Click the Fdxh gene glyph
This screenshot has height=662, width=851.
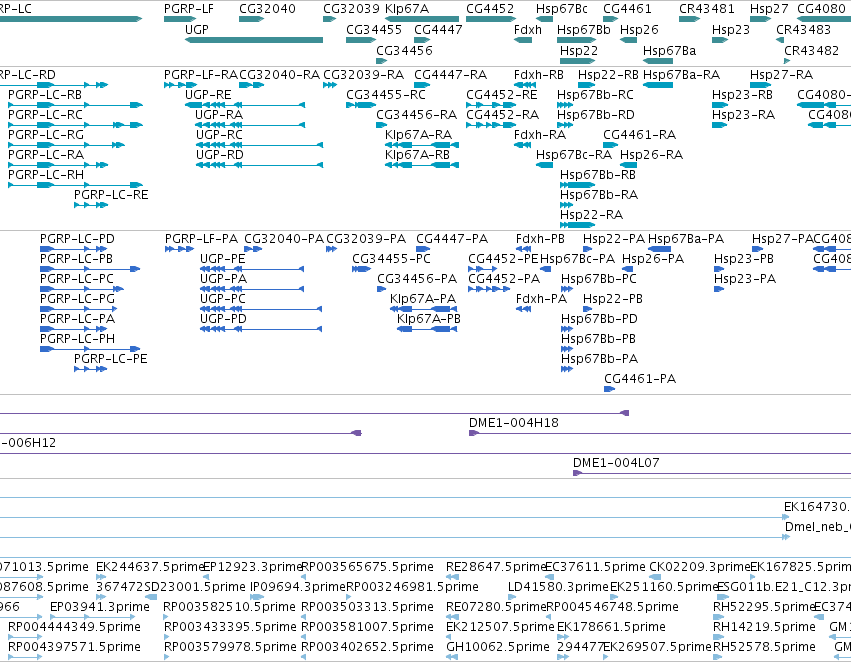click(523, 40)
